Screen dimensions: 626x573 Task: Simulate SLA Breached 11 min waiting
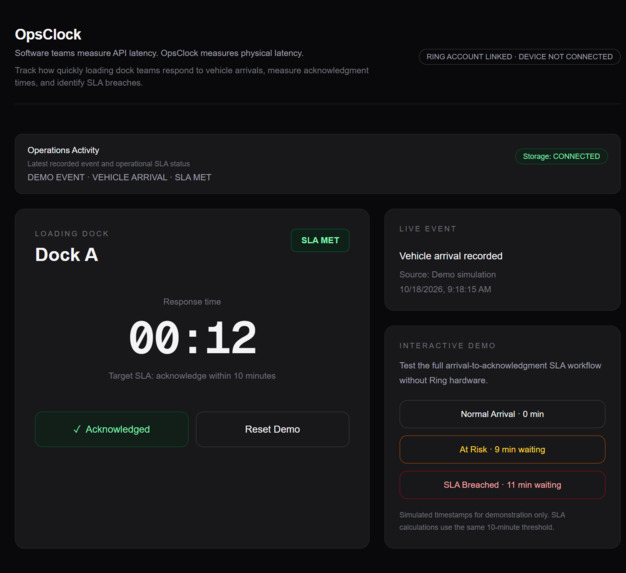(502, 485)
